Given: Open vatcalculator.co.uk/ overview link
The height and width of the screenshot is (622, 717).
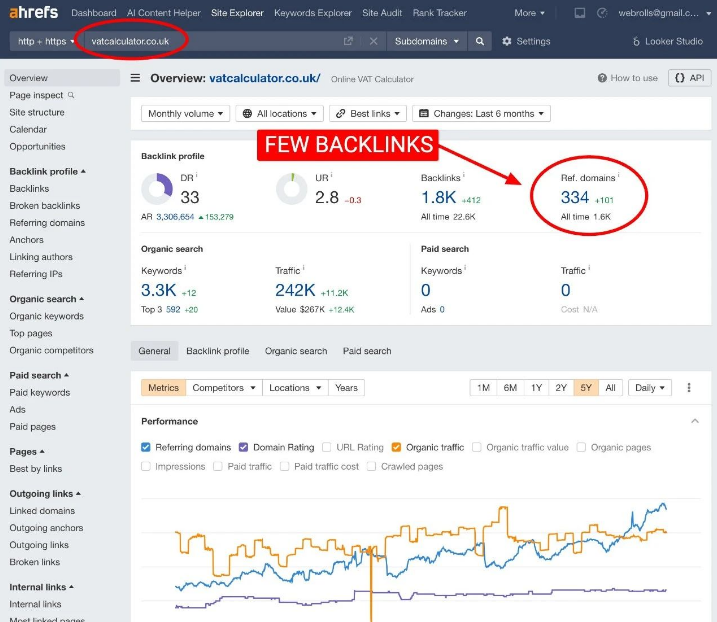Looking at the screenshot, I should 265,78.
